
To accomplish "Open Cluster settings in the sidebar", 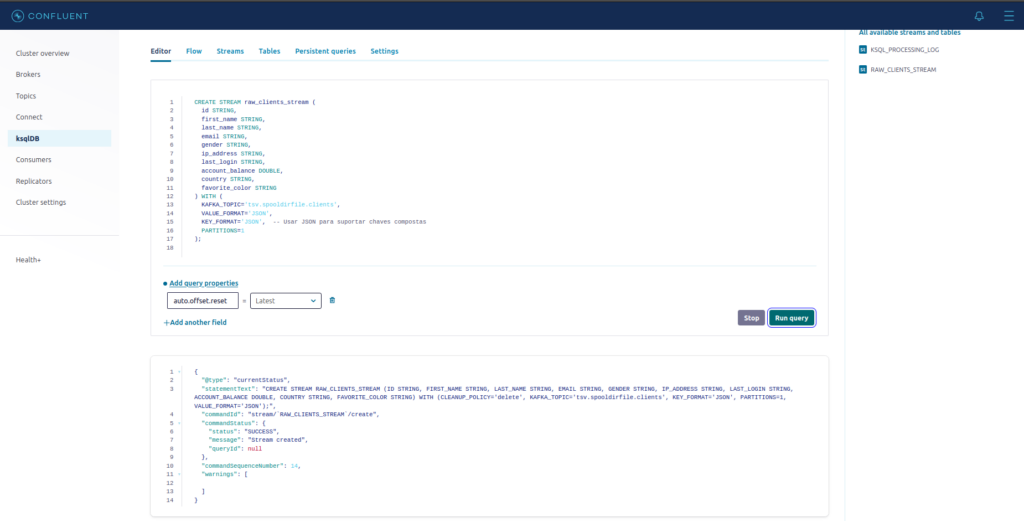I will (x=41, y=202).
